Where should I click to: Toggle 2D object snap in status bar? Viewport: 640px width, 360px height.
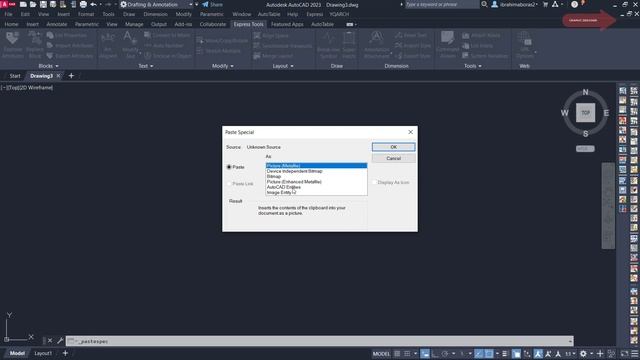coord(489,353)
